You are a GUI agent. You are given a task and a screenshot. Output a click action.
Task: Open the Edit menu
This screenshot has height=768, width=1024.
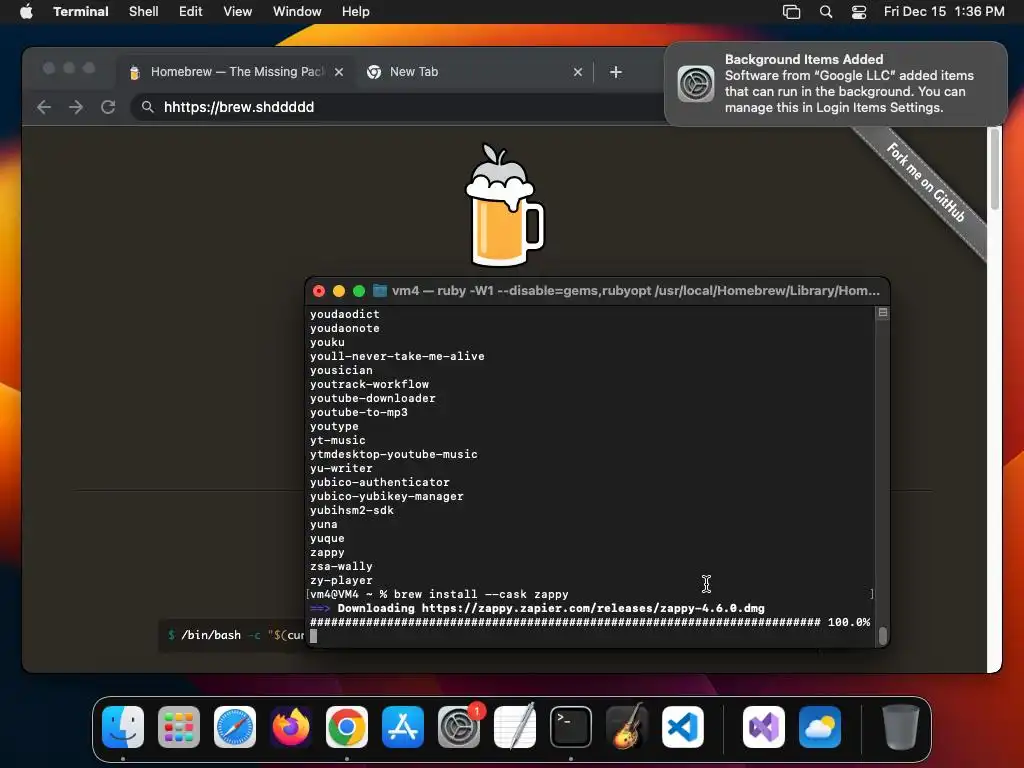pos(190,11)
